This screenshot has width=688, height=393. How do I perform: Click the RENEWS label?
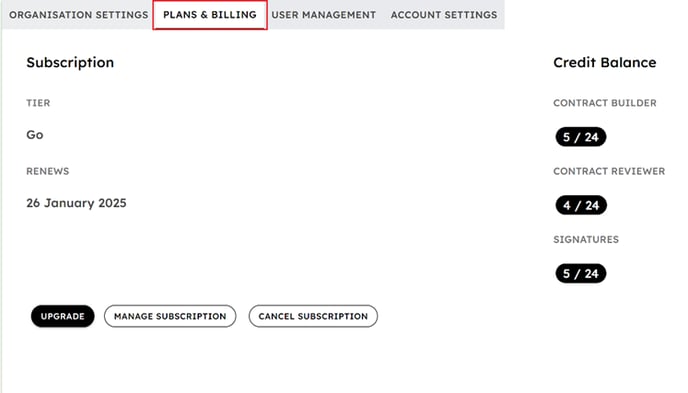pos(48,171)
